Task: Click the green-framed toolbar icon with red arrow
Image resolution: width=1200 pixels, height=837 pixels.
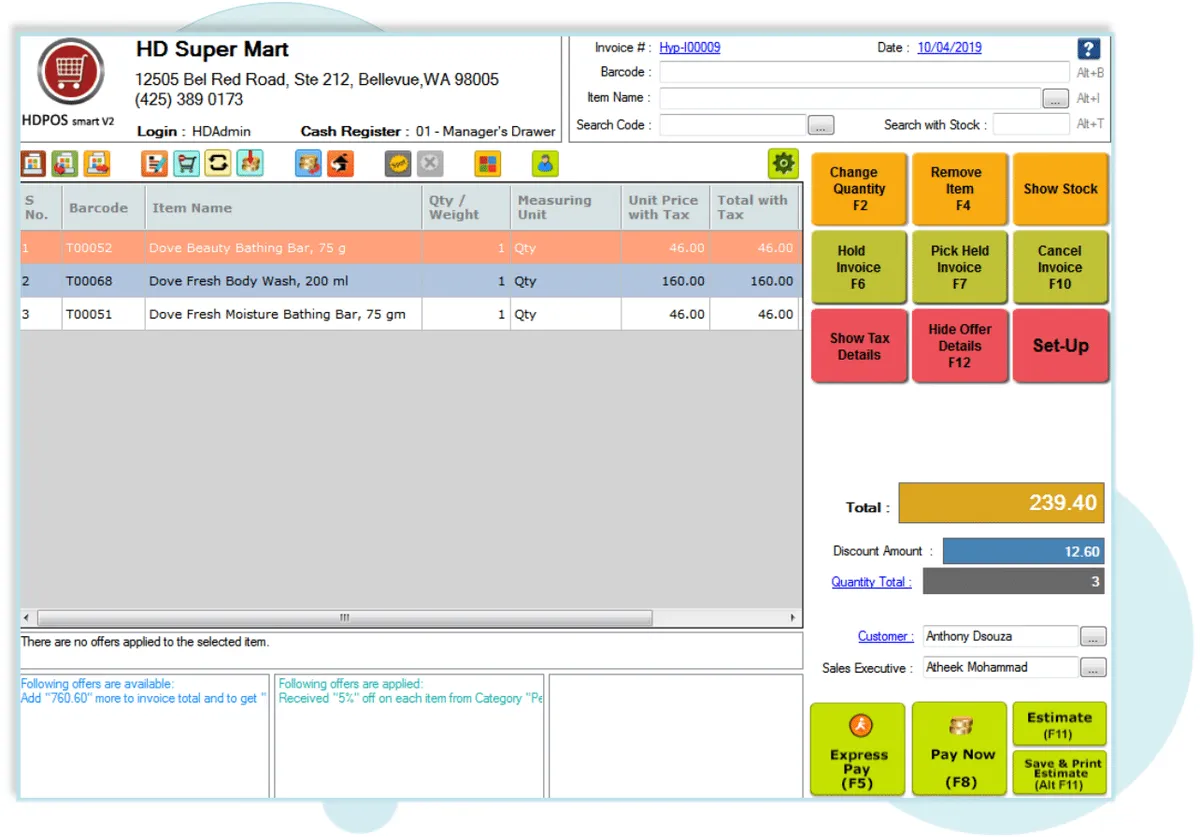Action: pyautogui.click(x=65, y=163)
